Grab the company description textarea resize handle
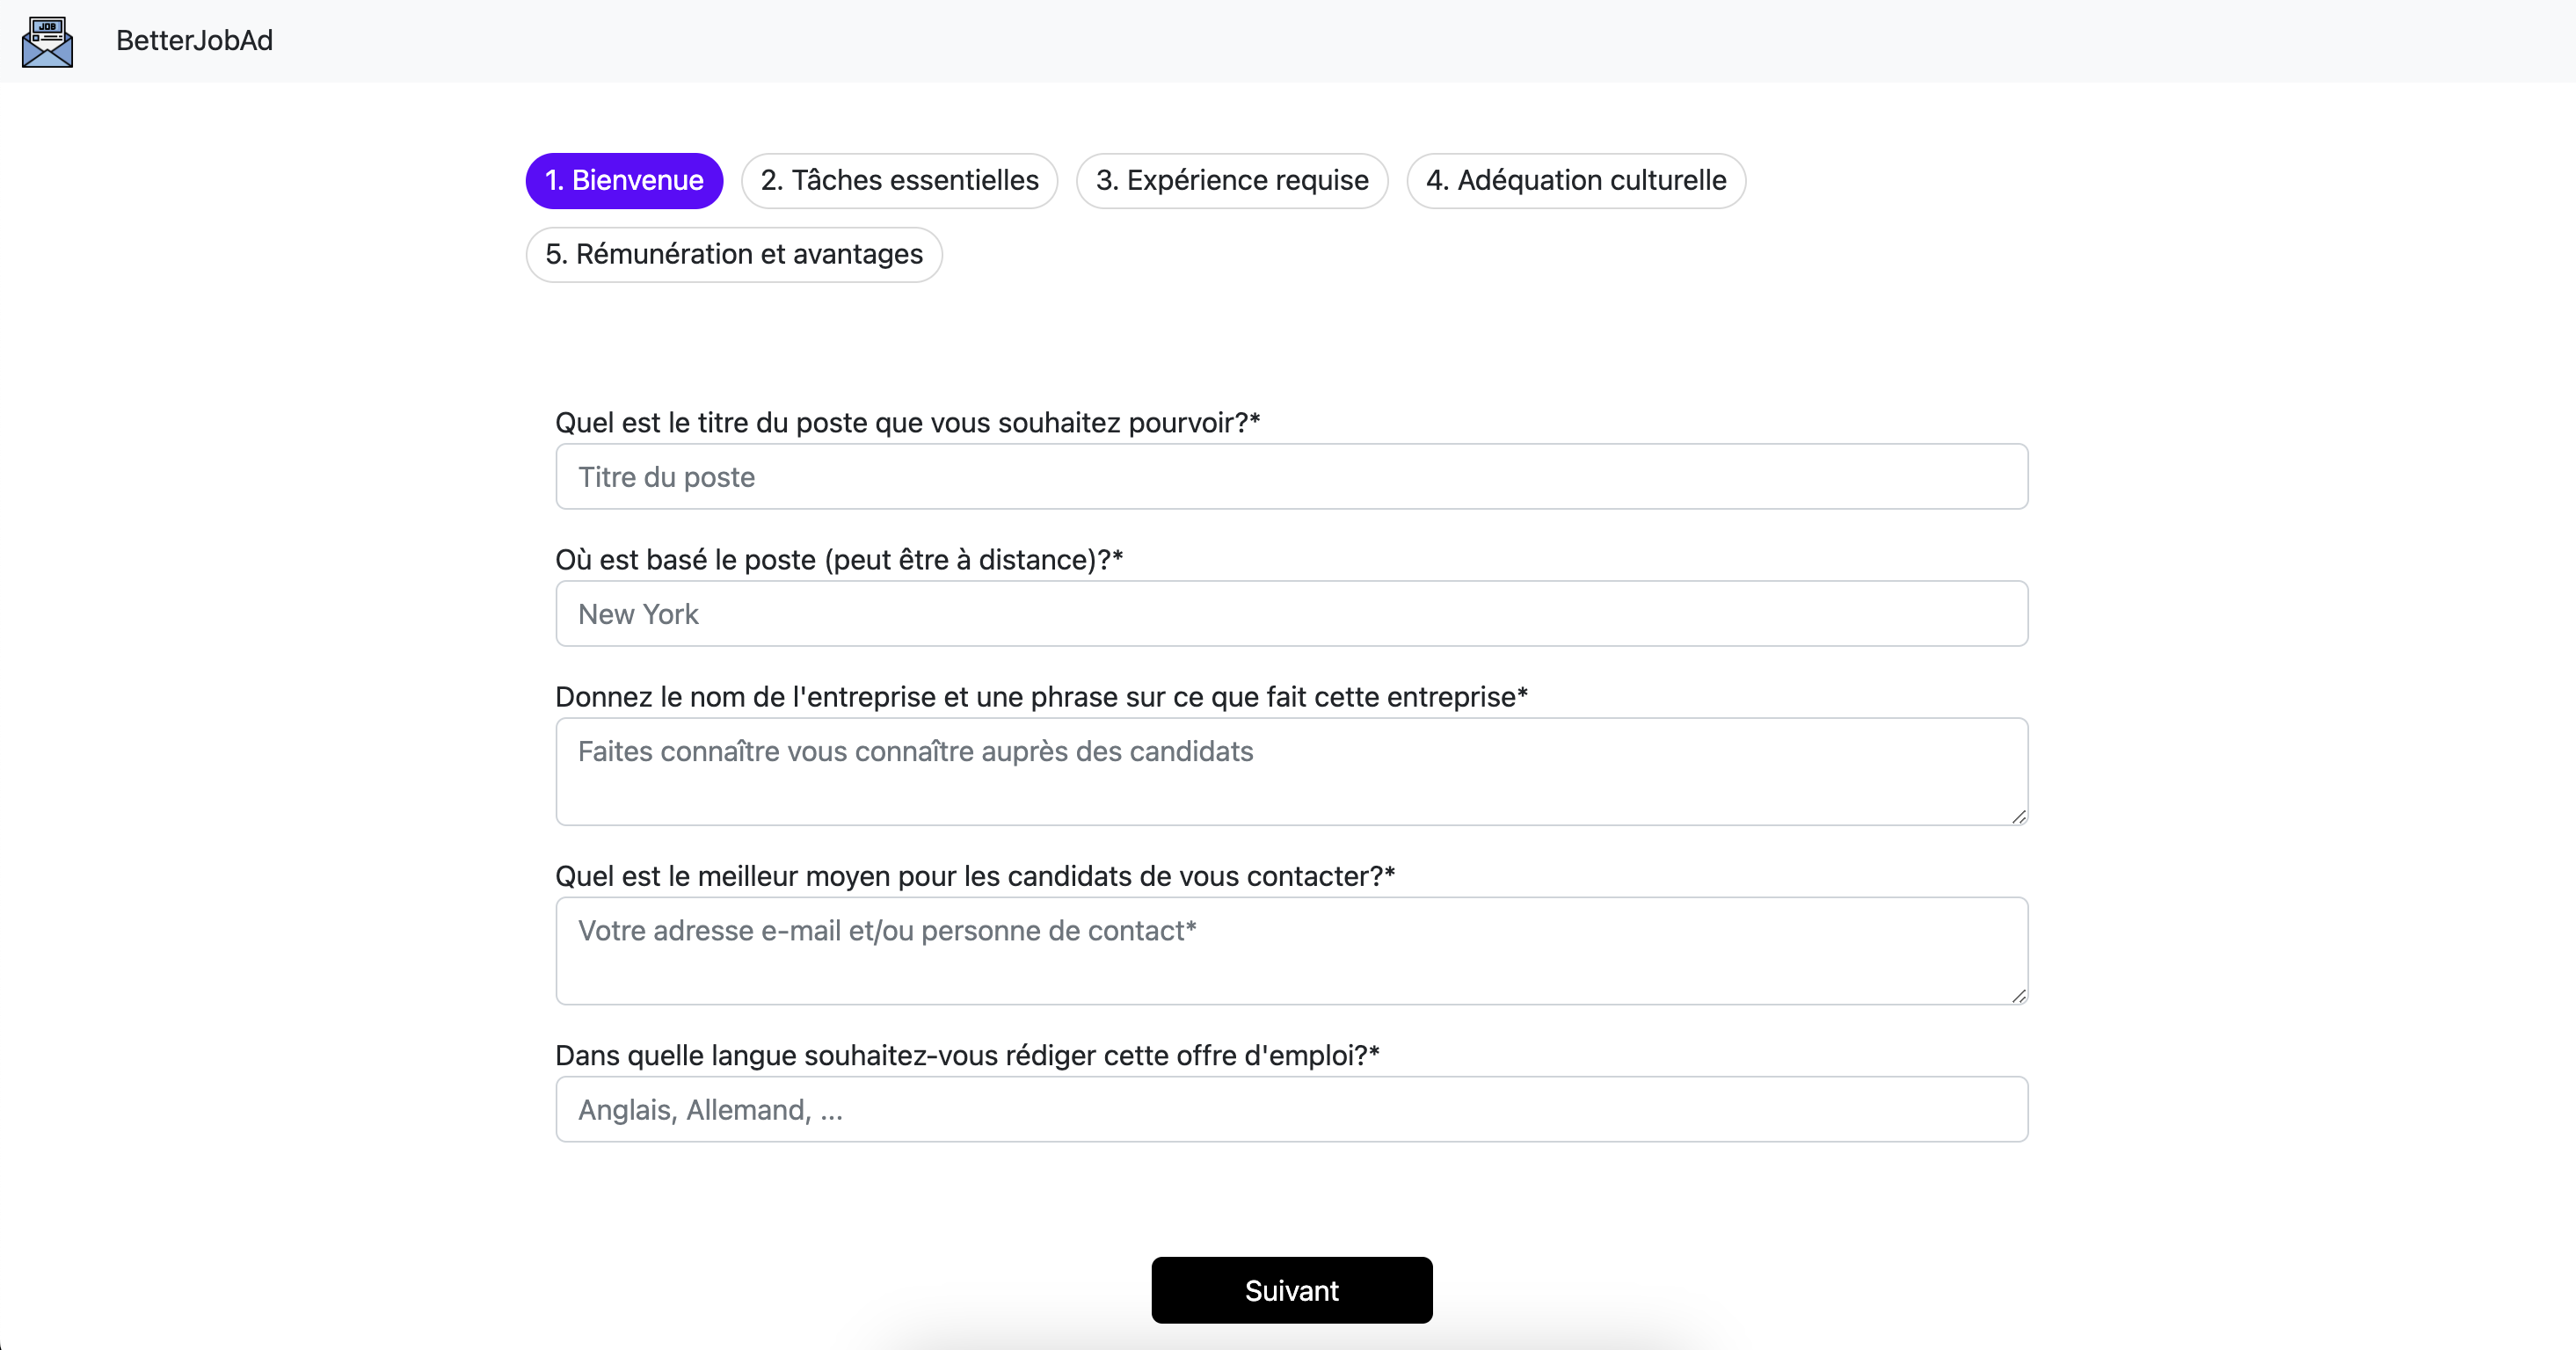 pos(2018,816)
